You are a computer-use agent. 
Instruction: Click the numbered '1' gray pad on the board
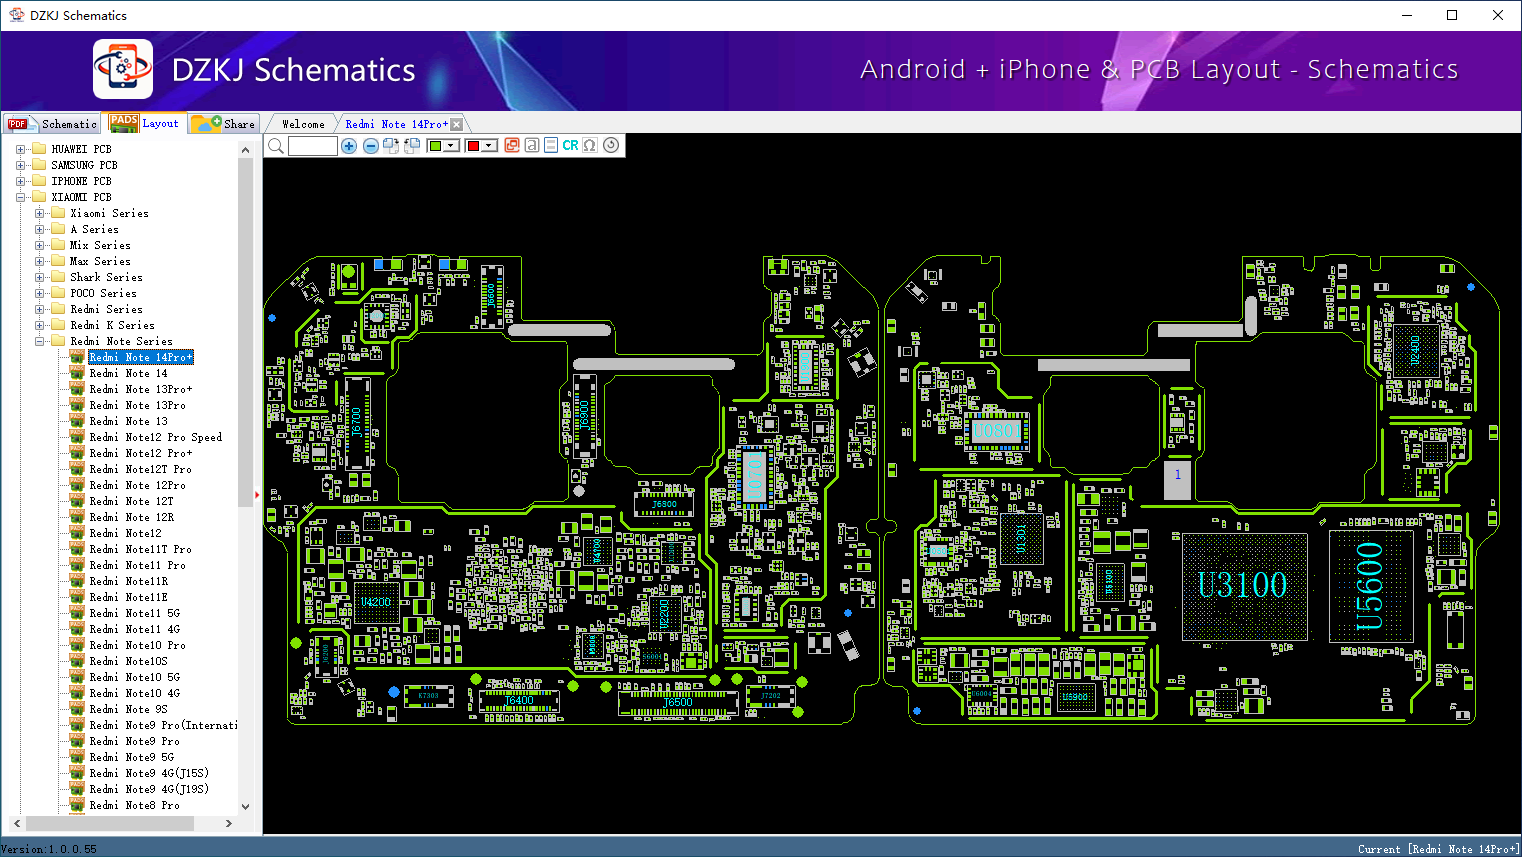(x=1178, y=480)
